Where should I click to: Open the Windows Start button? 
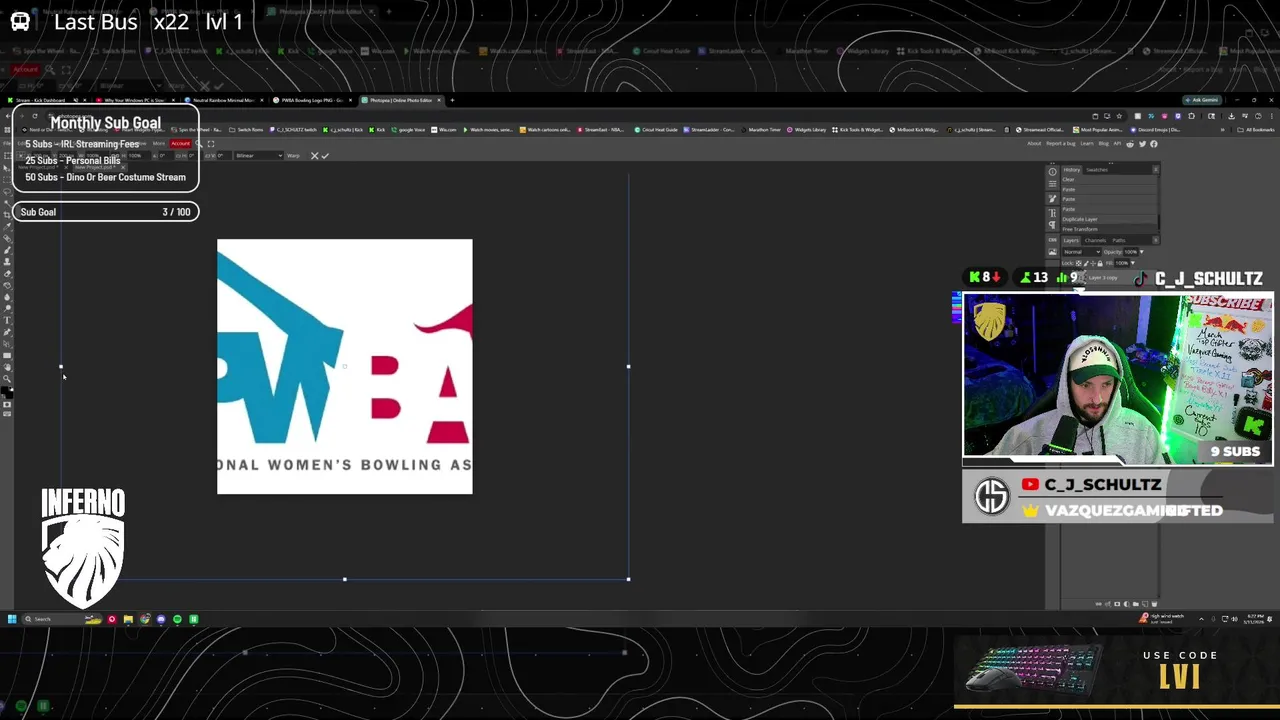[x=12, y=619]
